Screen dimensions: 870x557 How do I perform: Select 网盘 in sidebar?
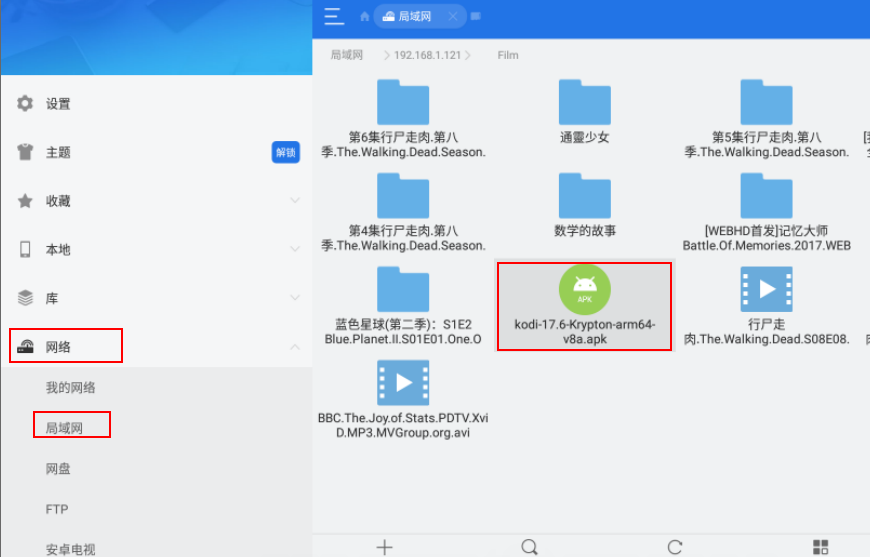click(x=58, y=469)
